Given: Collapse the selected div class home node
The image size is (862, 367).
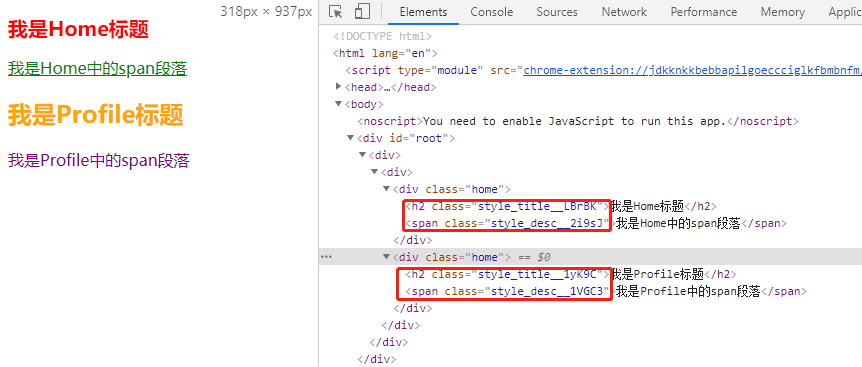Looking at the screenshot, I should click(x=386, y=257).
